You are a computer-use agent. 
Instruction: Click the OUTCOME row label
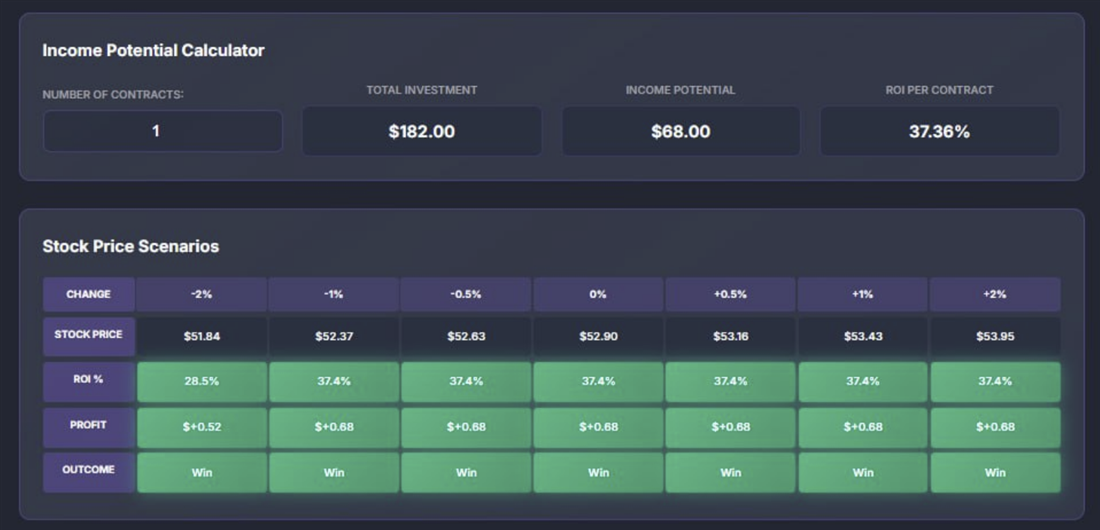88,471
